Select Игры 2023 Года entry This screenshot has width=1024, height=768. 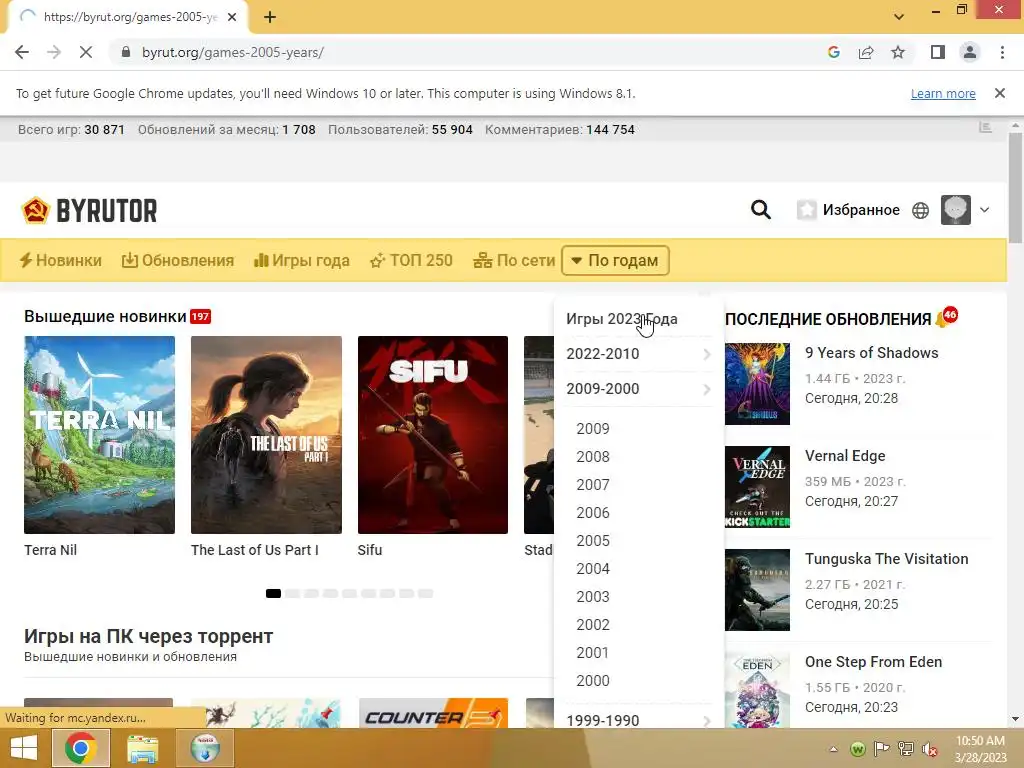point(622,319)
